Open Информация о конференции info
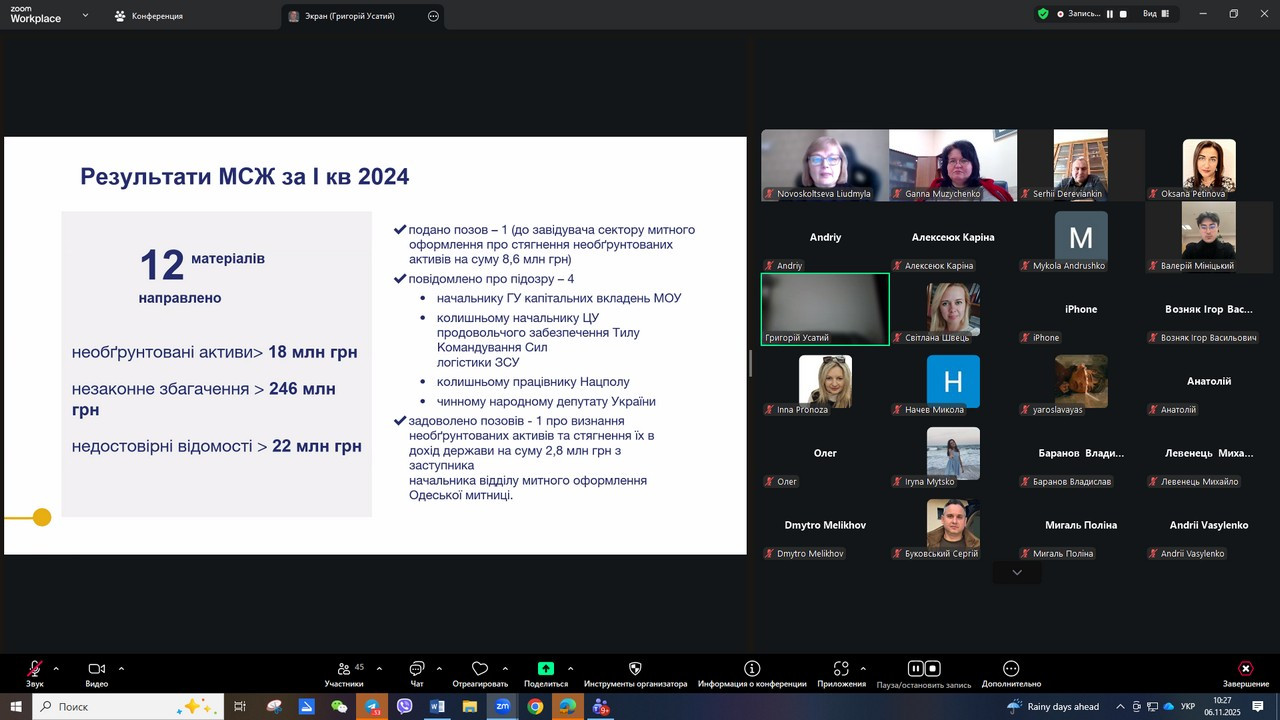 point(752,673)
